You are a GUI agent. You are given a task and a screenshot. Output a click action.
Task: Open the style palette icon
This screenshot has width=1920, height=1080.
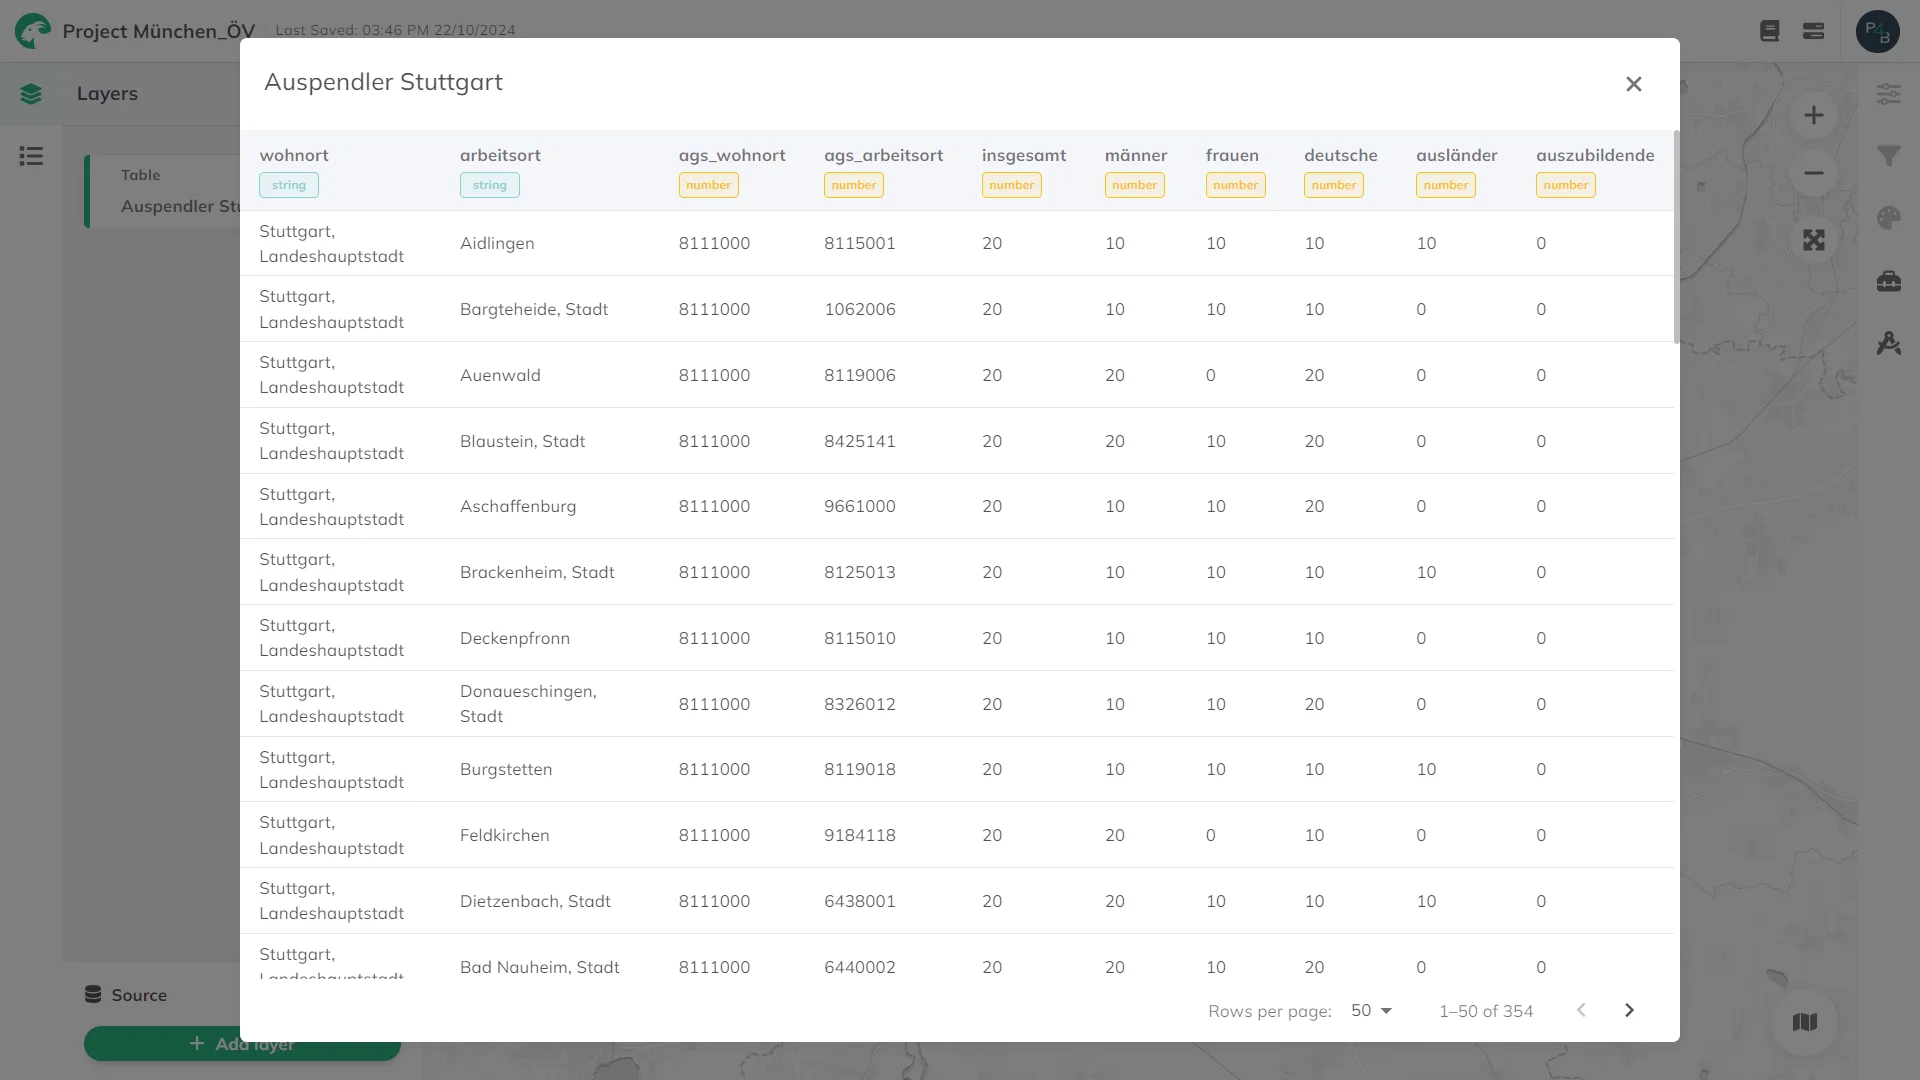tap(1888, 219)
